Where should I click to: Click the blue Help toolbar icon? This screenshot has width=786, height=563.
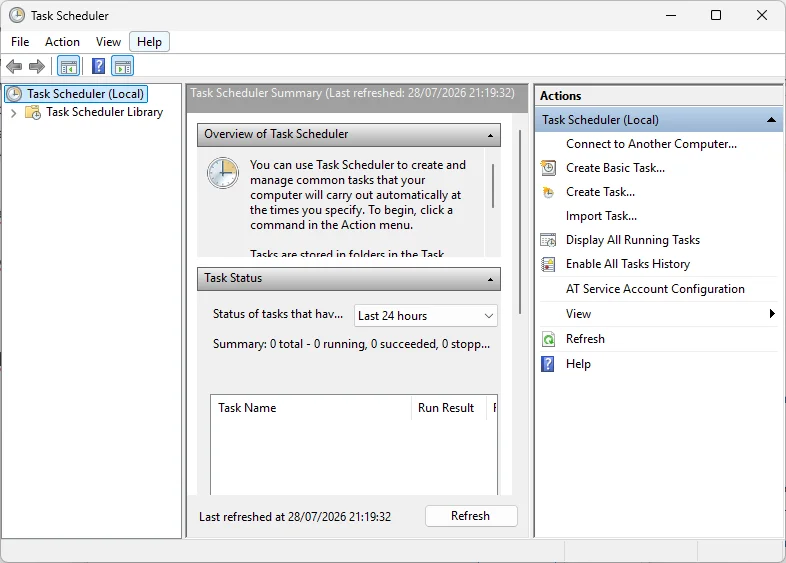pos(98,66)
